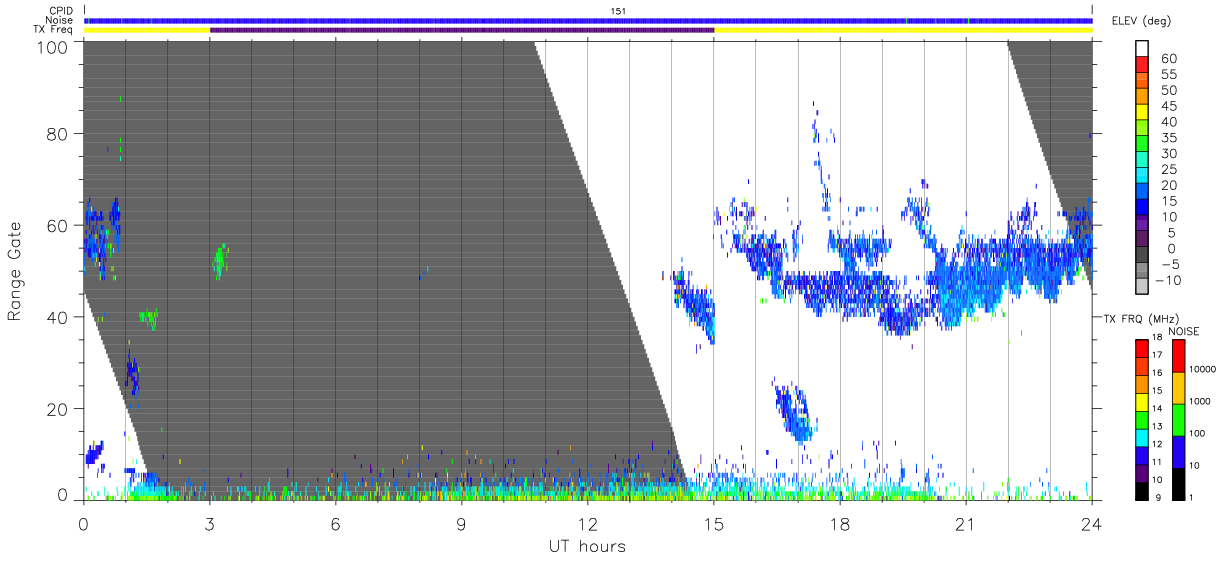Pick the black bottom swatch of TX FRQ colorbar
Viewport: 1228px width, 567px height.
[1141, 491]
